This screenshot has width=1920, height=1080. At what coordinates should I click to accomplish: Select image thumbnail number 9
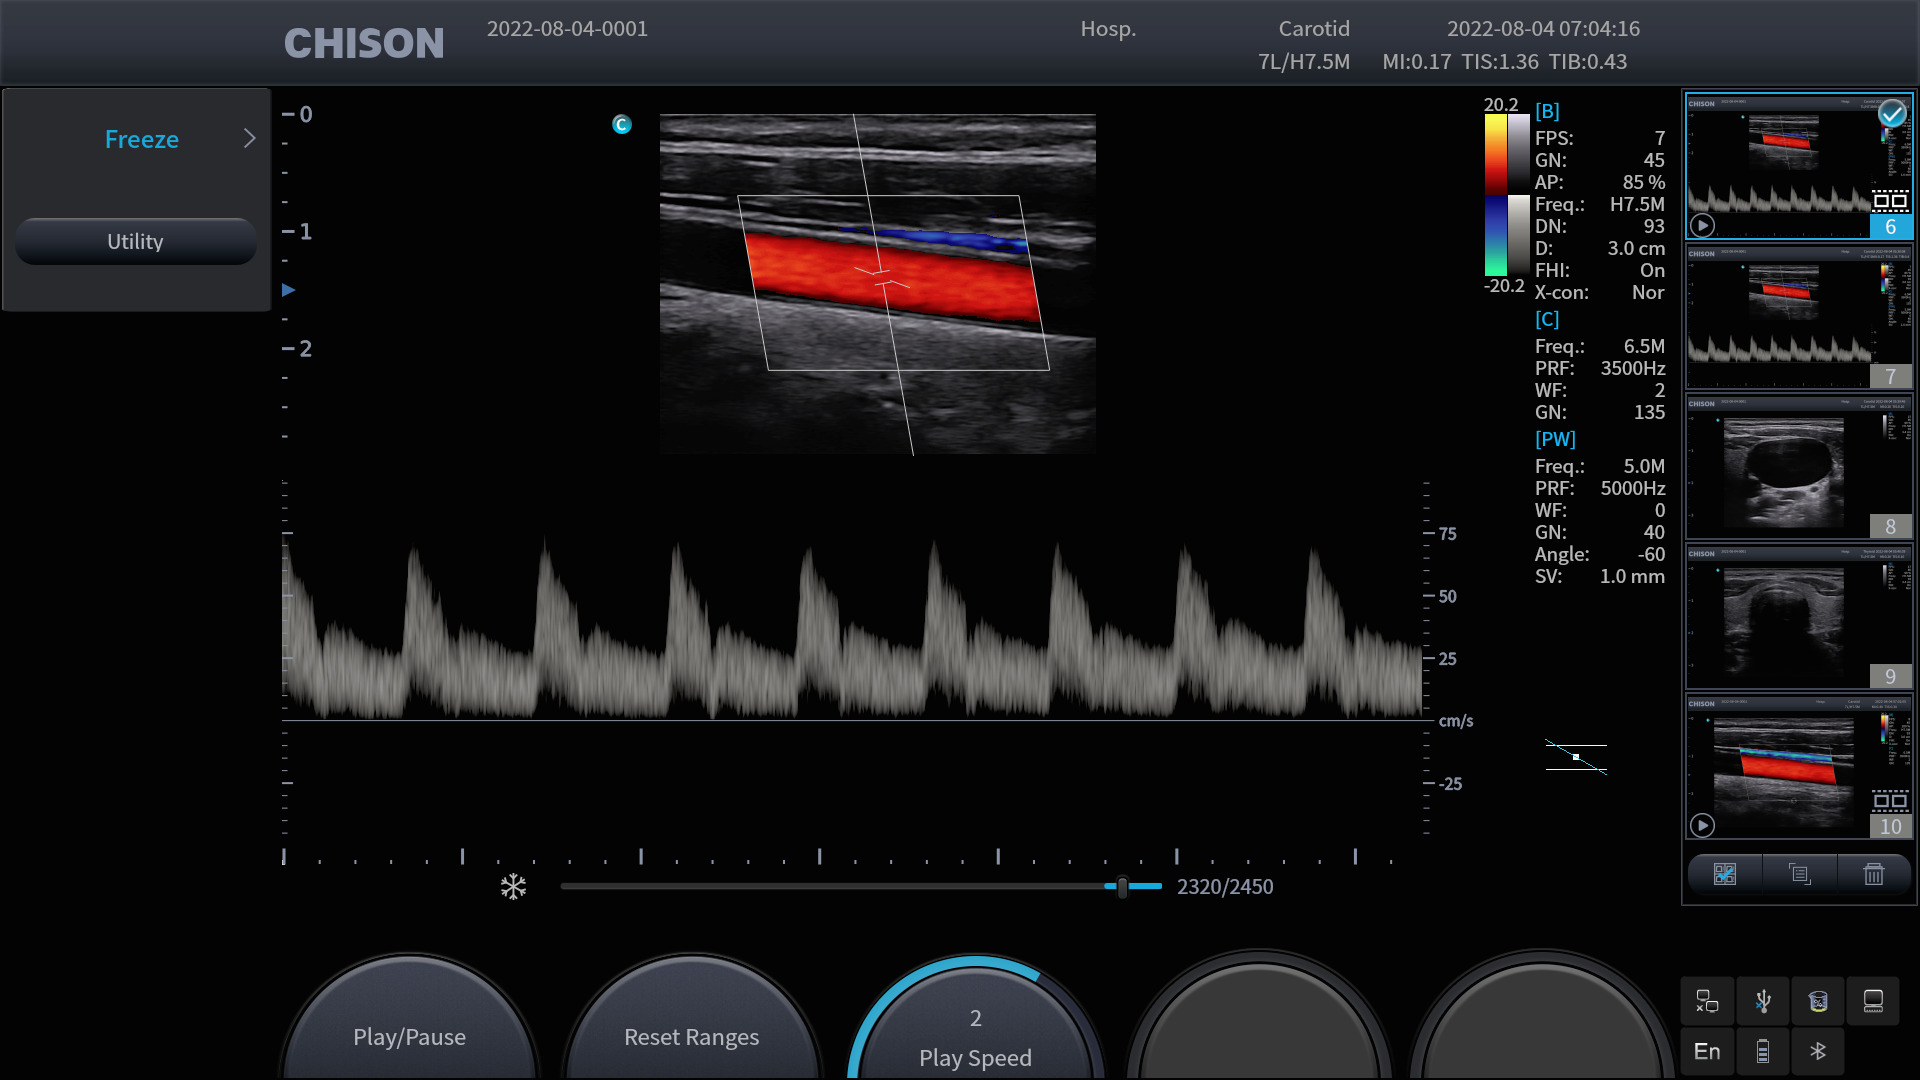(1799, 616)
